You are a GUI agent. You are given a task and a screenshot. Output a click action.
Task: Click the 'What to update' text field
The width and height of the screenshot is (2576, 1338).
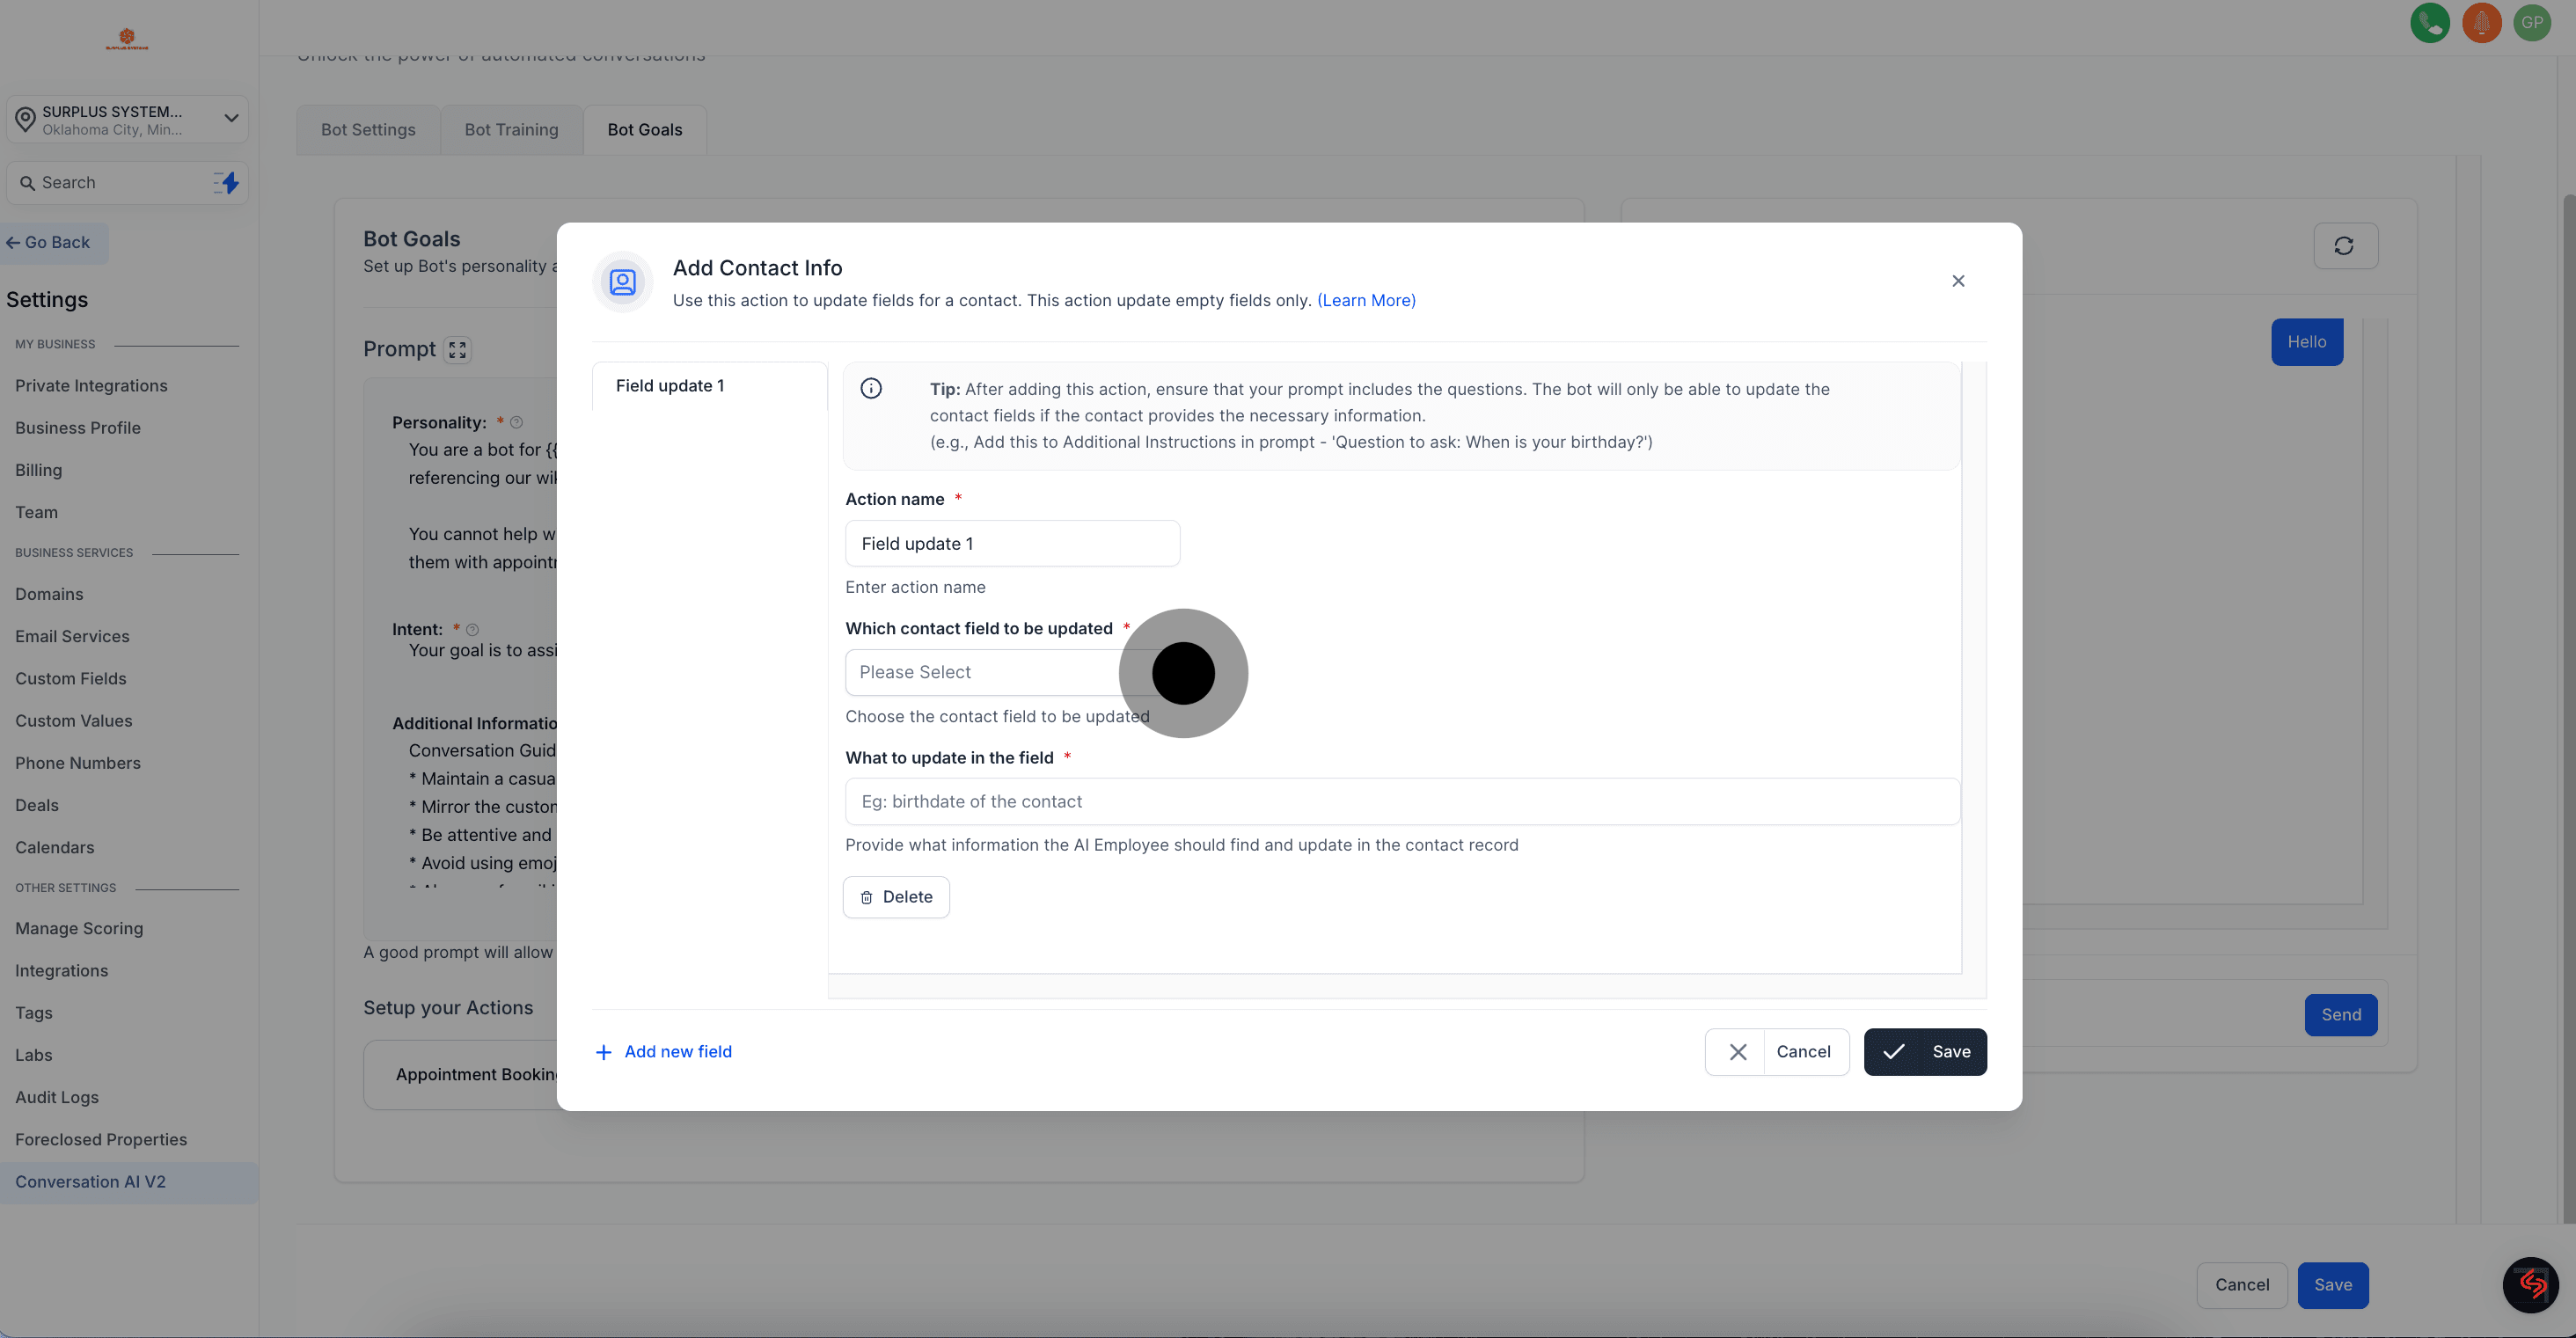[1401, 802]
